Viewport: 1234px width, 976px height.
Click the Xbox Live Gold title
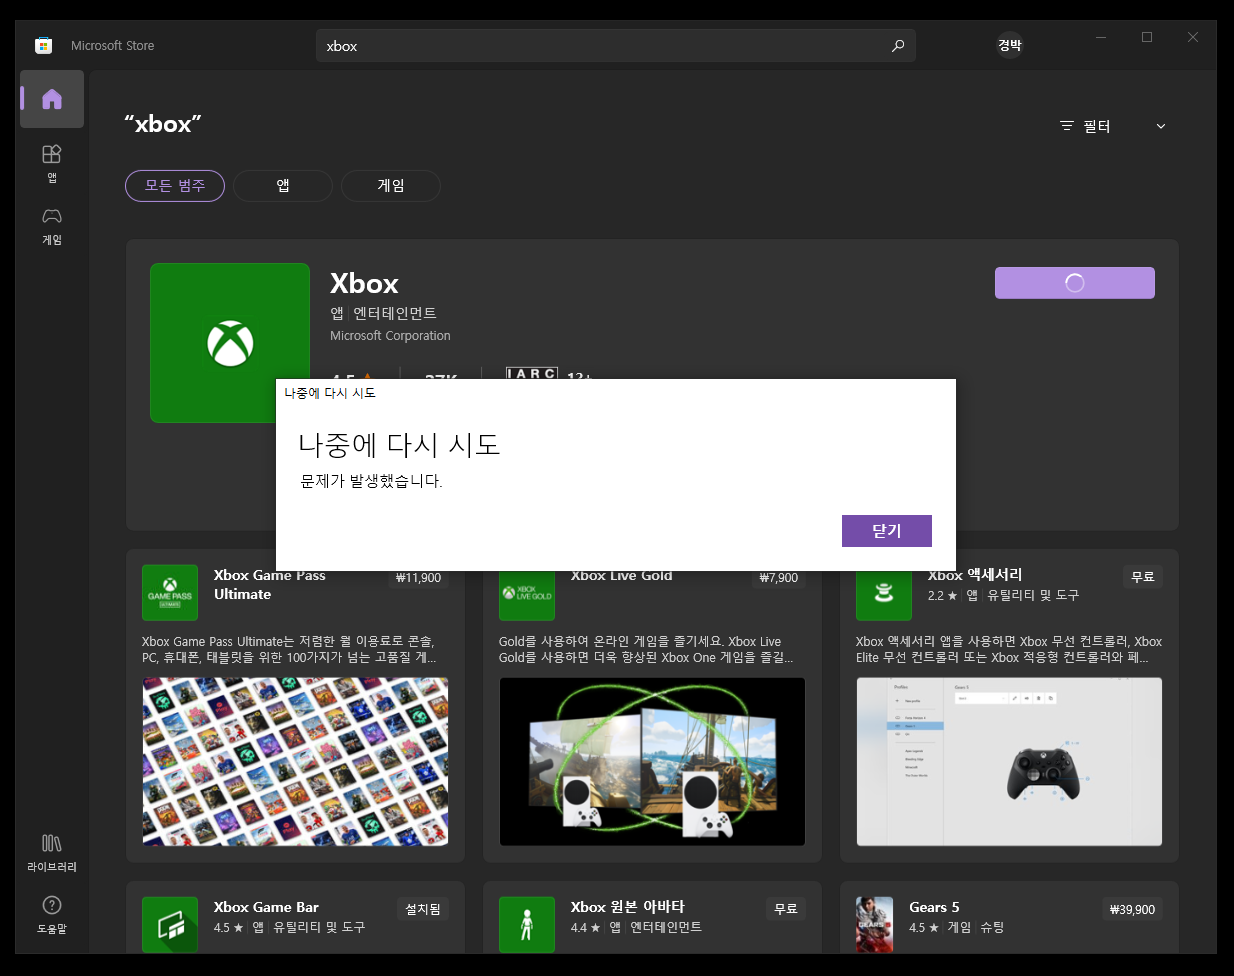(621, 576)
